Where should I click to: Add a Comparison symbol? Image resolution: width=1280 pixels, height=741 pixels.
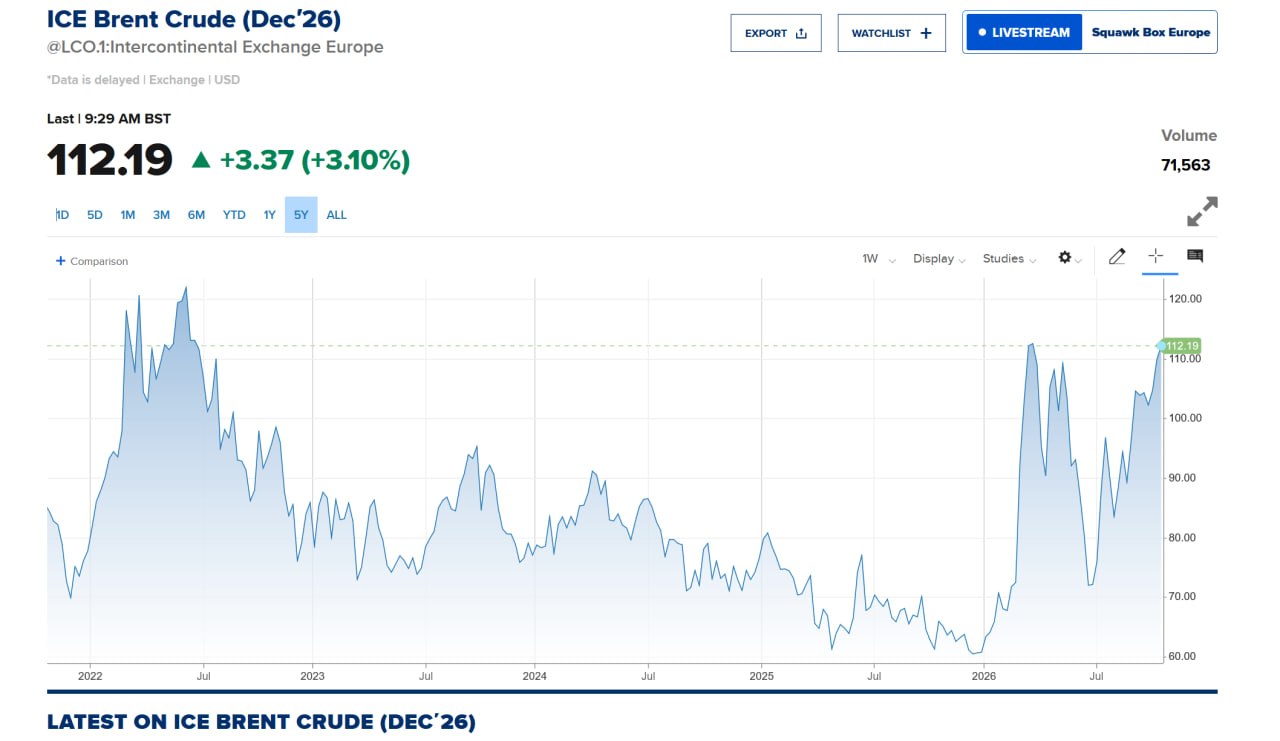[92, 261]
